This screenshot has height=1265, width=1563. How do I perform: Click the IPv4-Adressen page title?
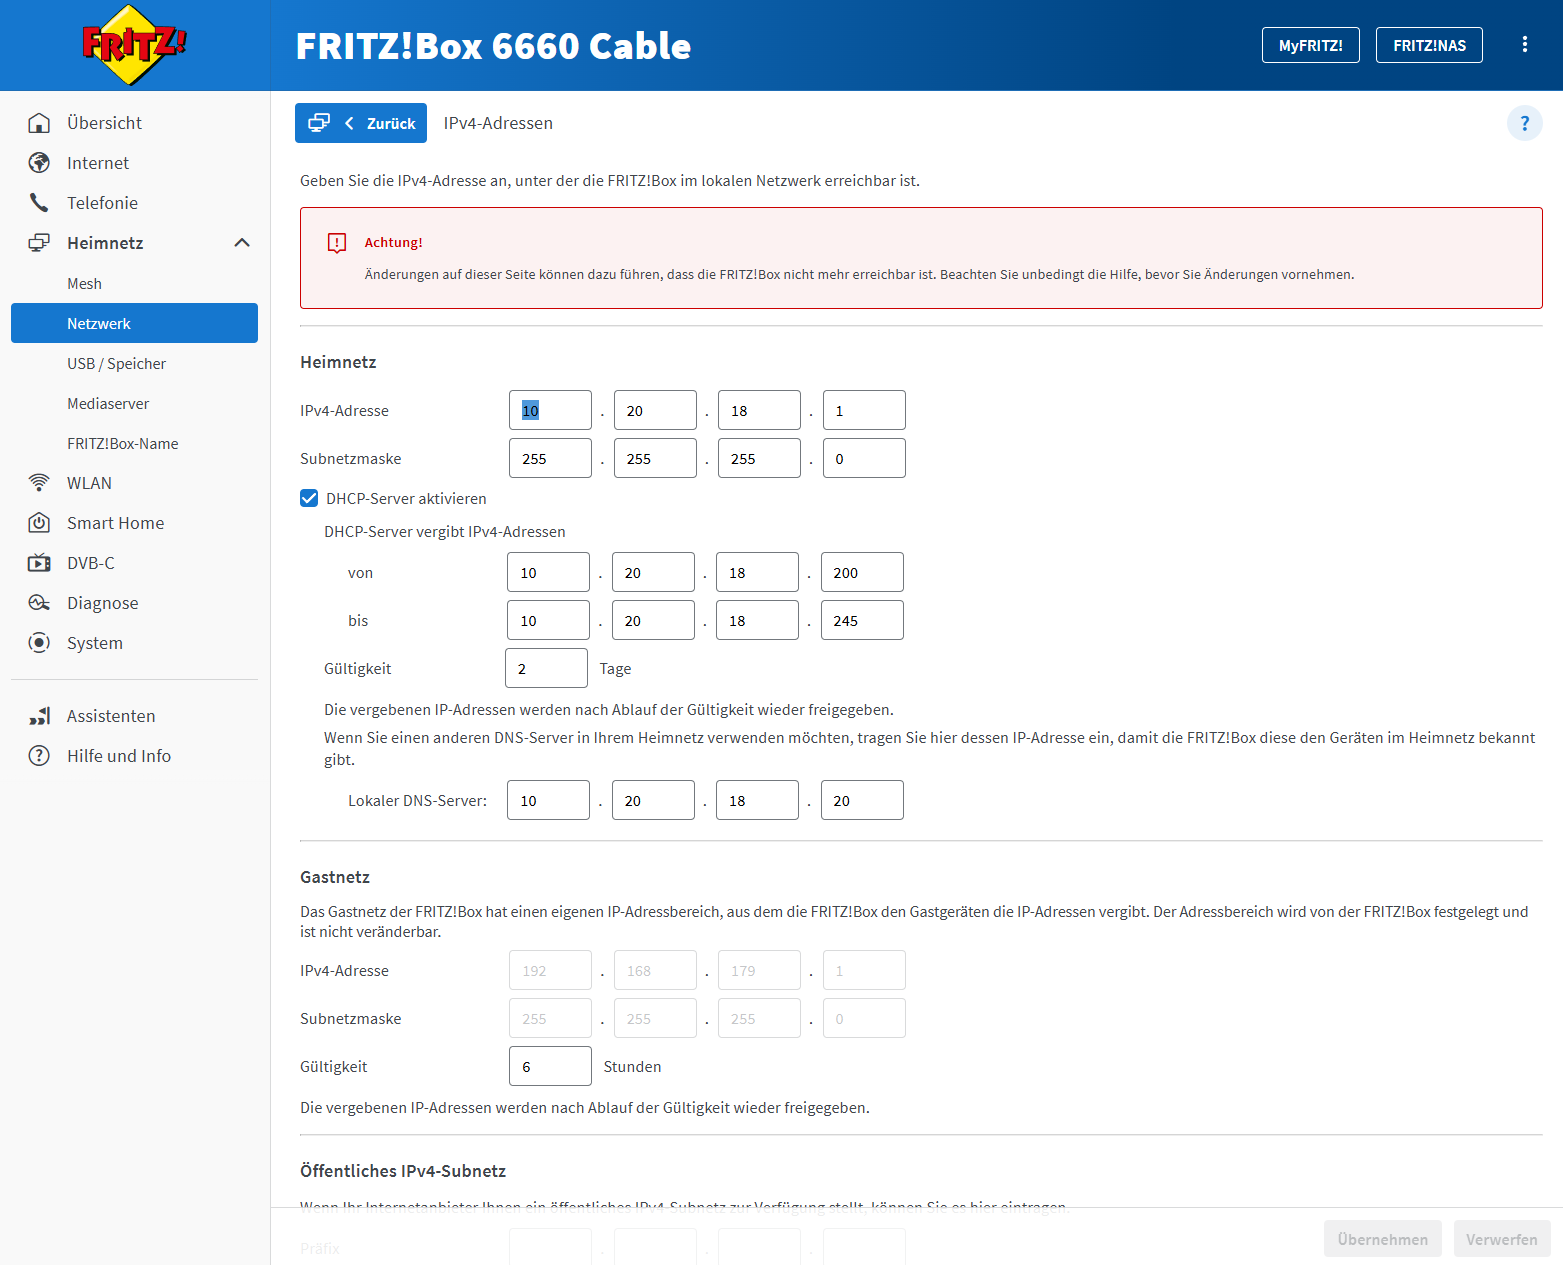[x=498, y=123]
